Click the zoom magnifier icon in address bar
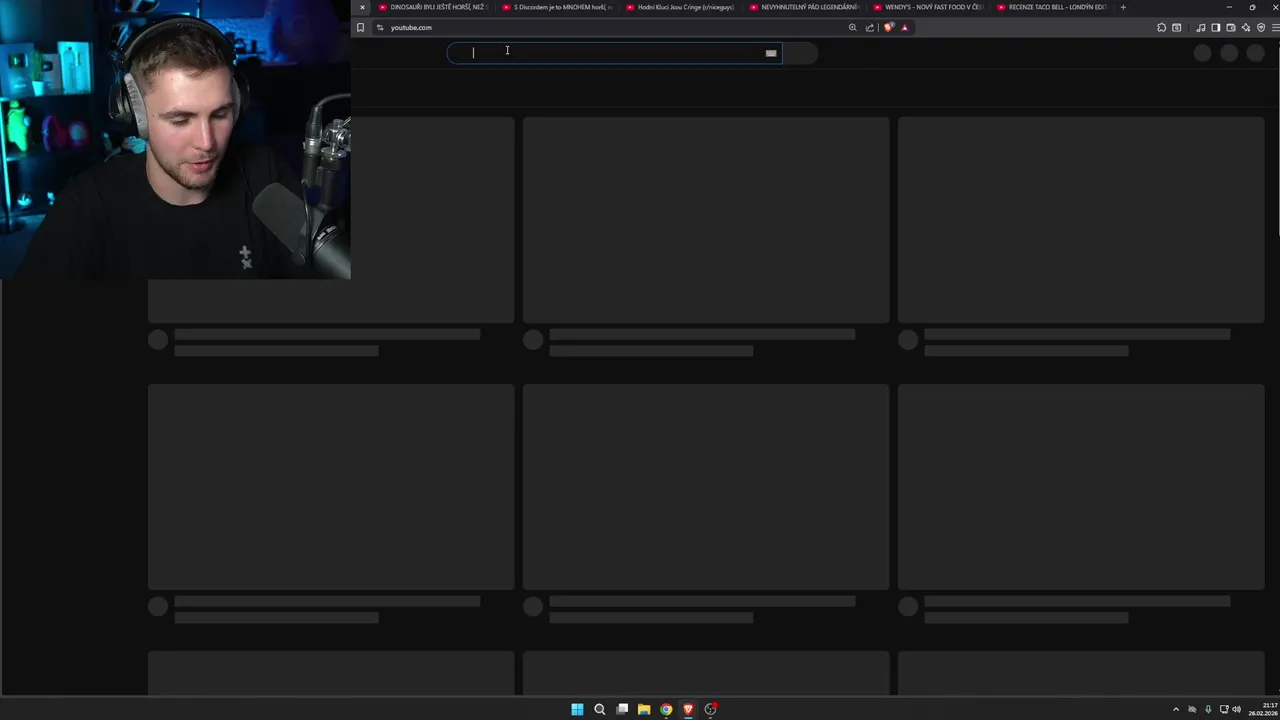 pyautogui.click(x=852, y=27)
